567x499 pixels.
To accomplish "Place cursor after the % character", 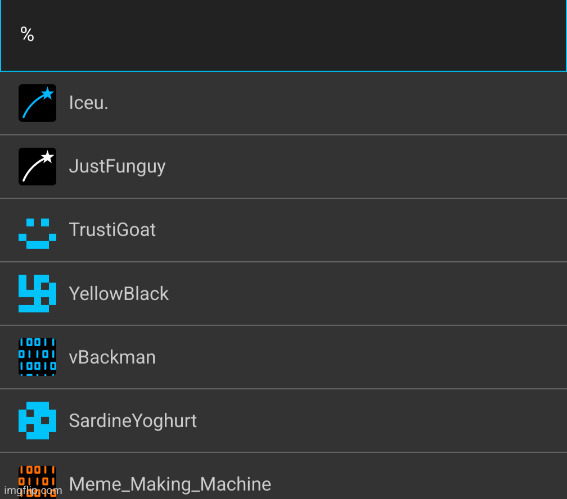I will (35, 34).
